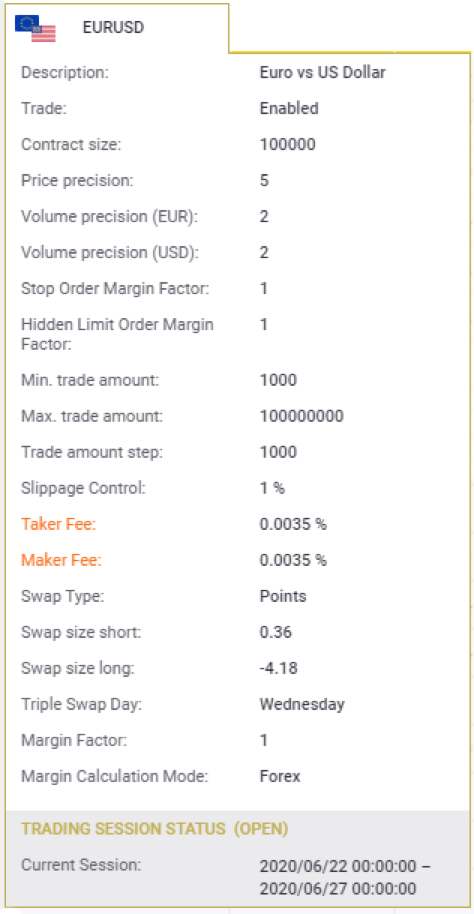Select the EURUSD symbol tab
Viewport: 474px width, 914px height.
tap(117, 28)
